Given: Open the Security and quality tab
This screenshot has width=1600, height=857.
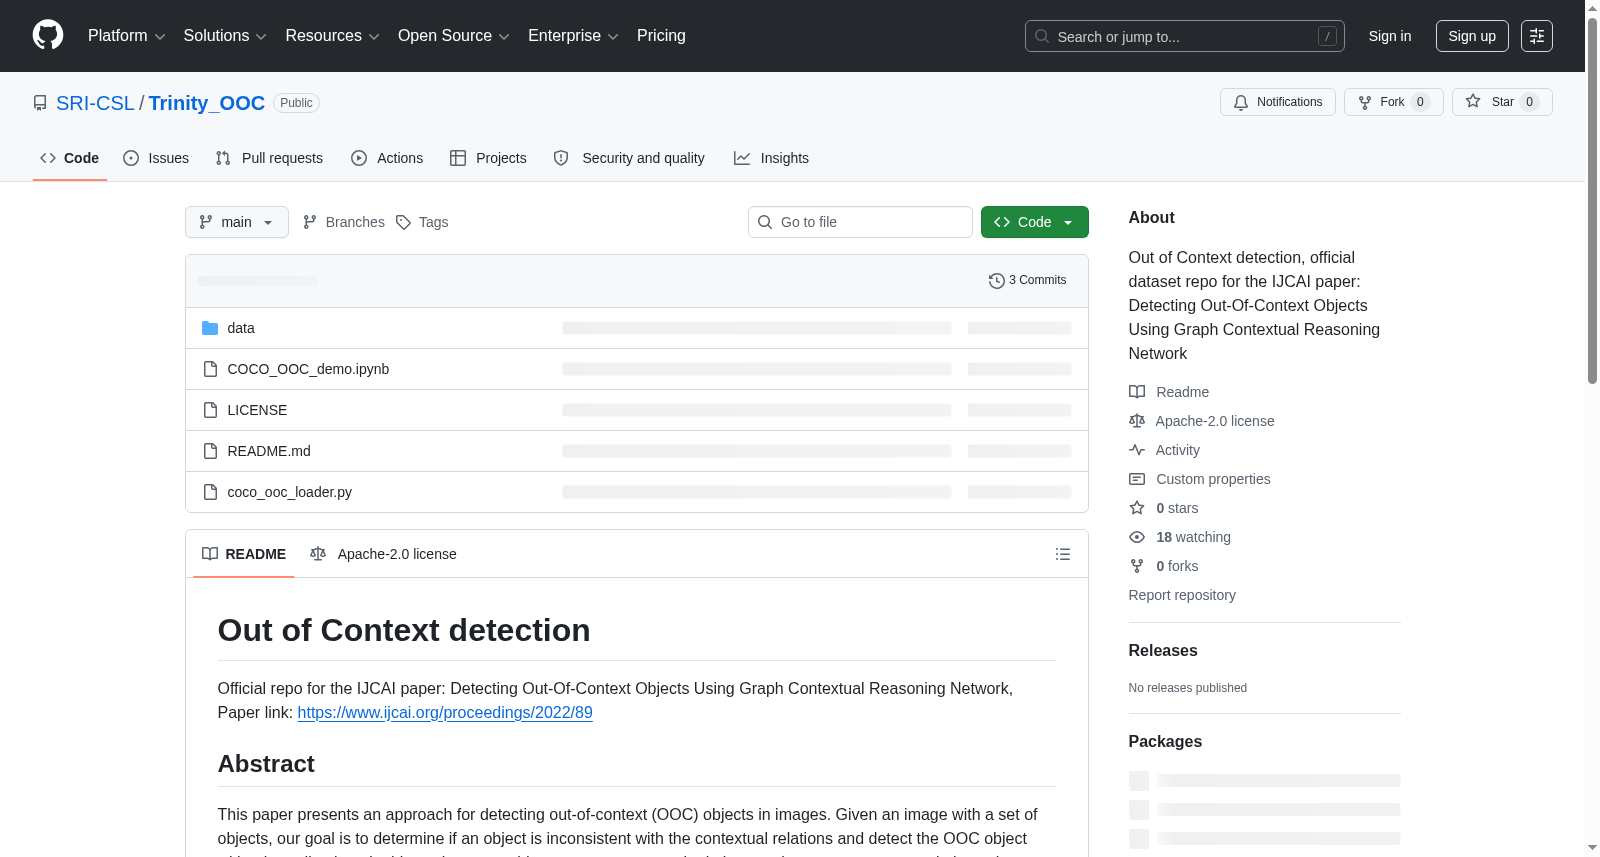Looking at the screenshot, I should pos(629,158).
